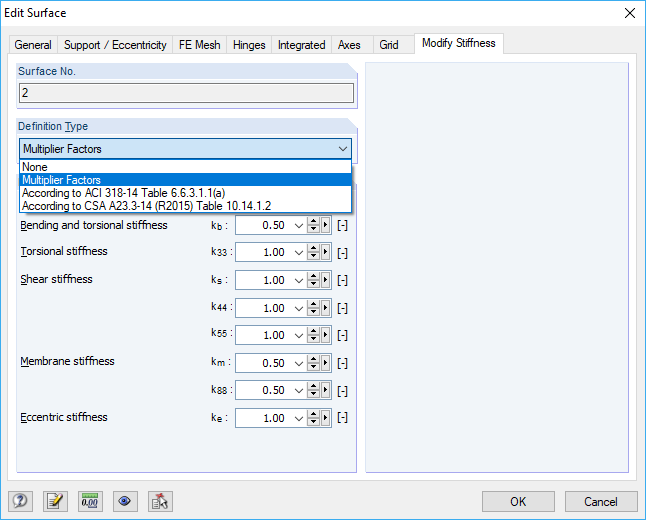Screen dimensions: 646x520
Task: Click the k88 spinner arrows
Action: 314,390
